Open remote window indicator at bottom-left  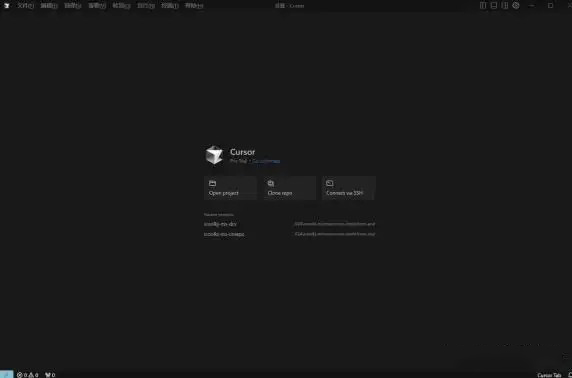[7, 374]
